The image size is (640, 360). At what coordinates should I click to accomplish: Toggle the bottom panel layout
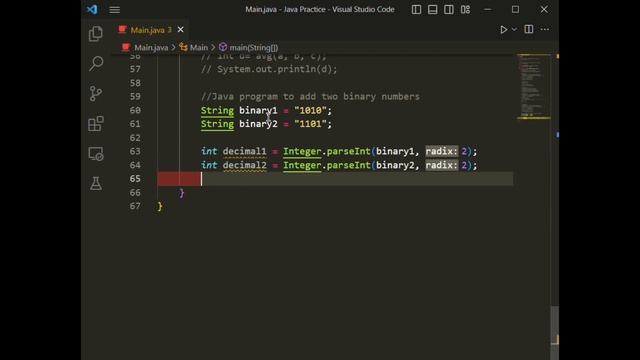(x=433, y=9)
